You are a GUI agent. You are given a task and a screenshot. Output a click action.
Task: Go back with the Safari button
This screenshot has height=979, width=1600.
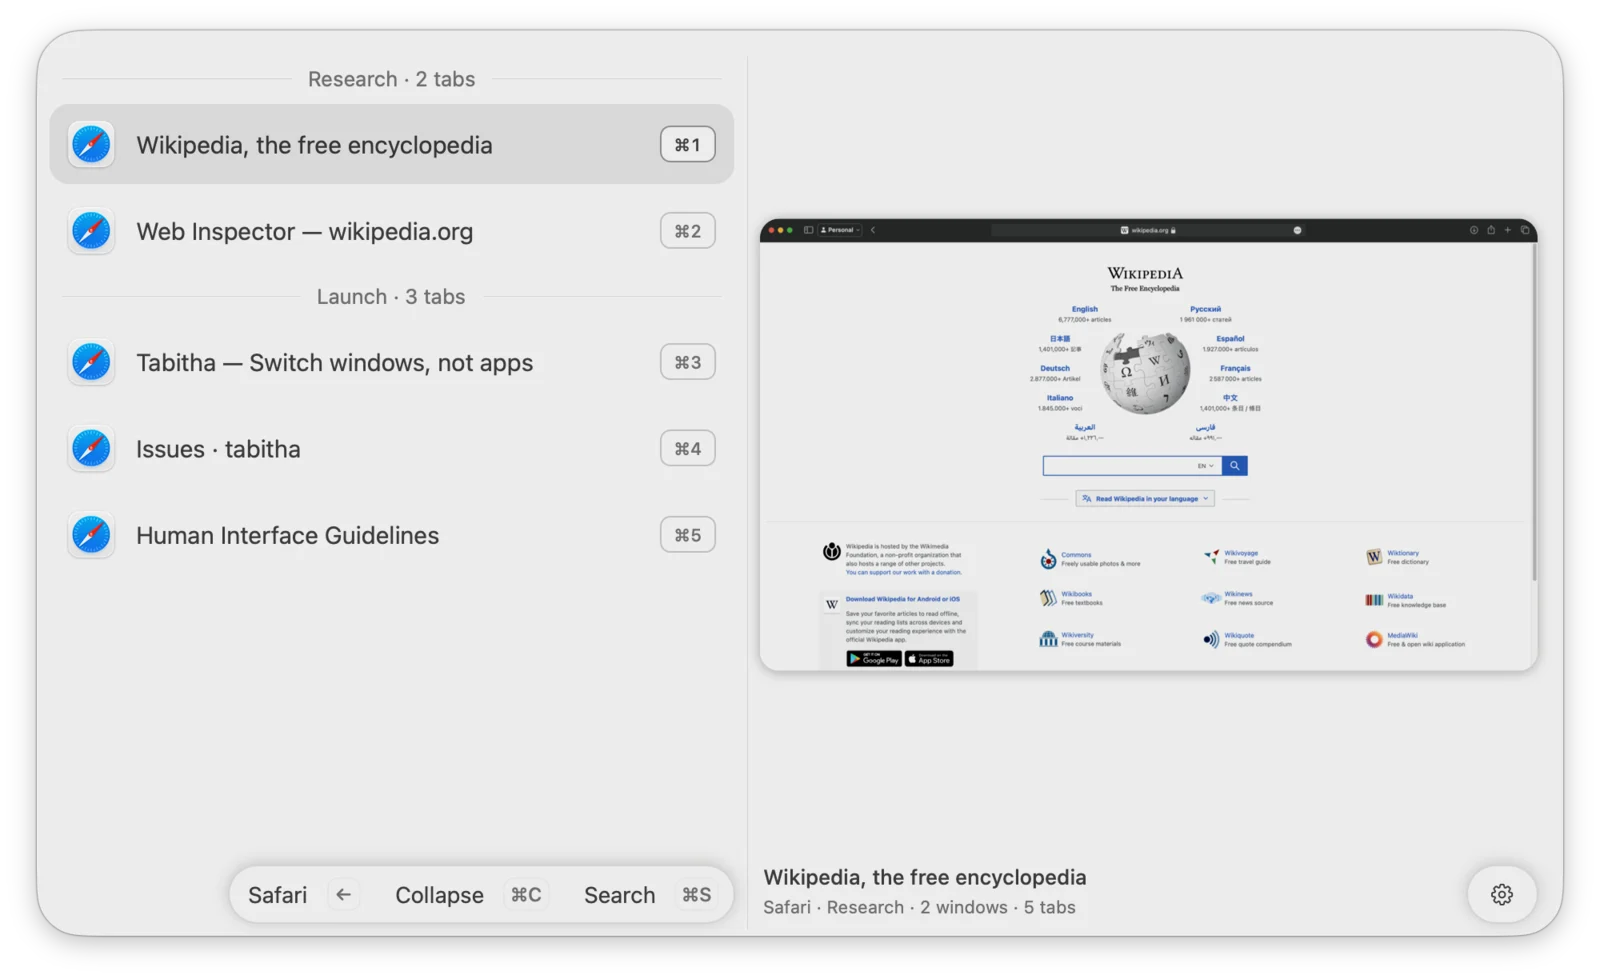click(x=277, y=895)
